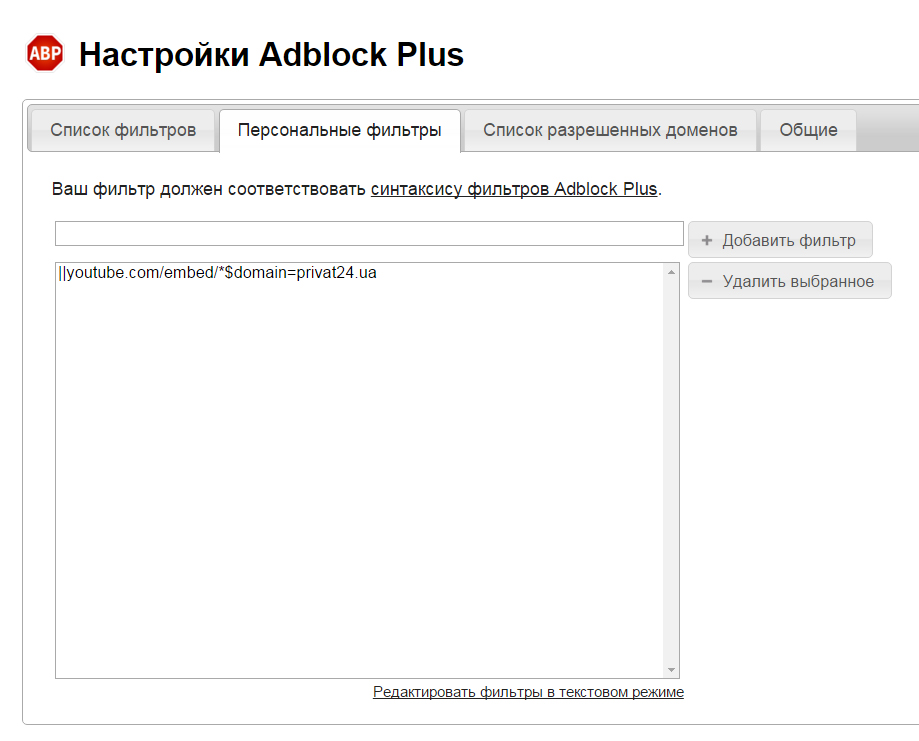Click the filter list scroll up arrow
Image resolution: width=919 pixels, height=741 pixels.
click(671, 272)
